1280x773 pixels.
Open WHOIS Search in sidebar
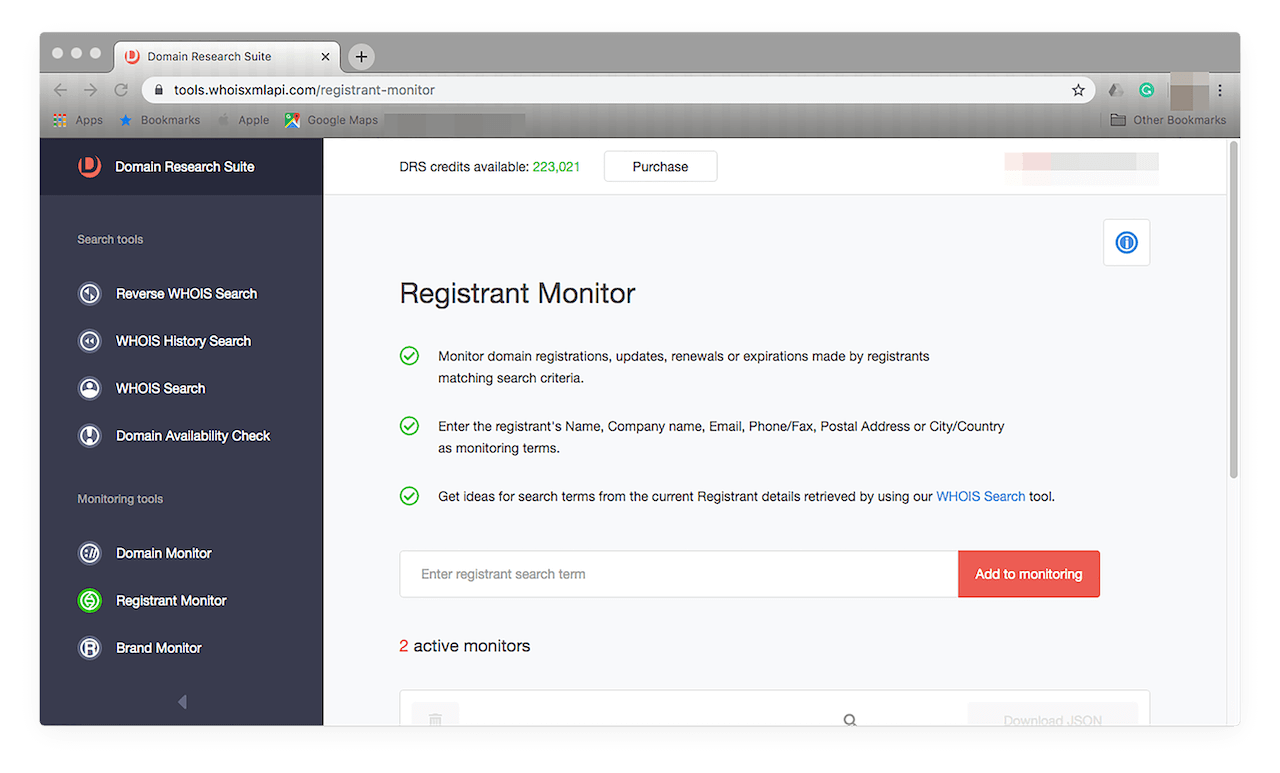160,388
